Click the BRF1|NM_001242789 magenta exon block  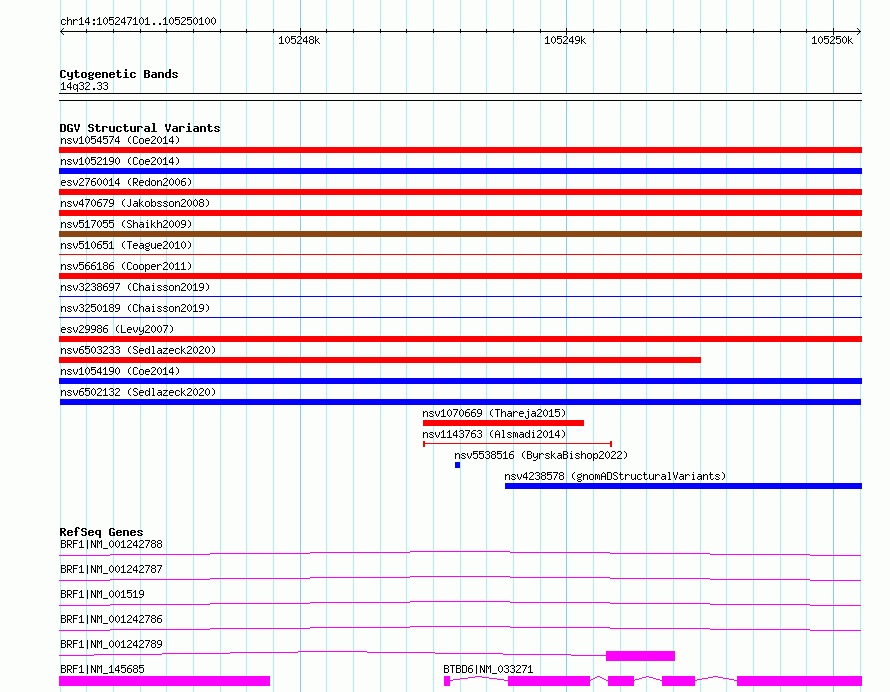tap(640, 656)
